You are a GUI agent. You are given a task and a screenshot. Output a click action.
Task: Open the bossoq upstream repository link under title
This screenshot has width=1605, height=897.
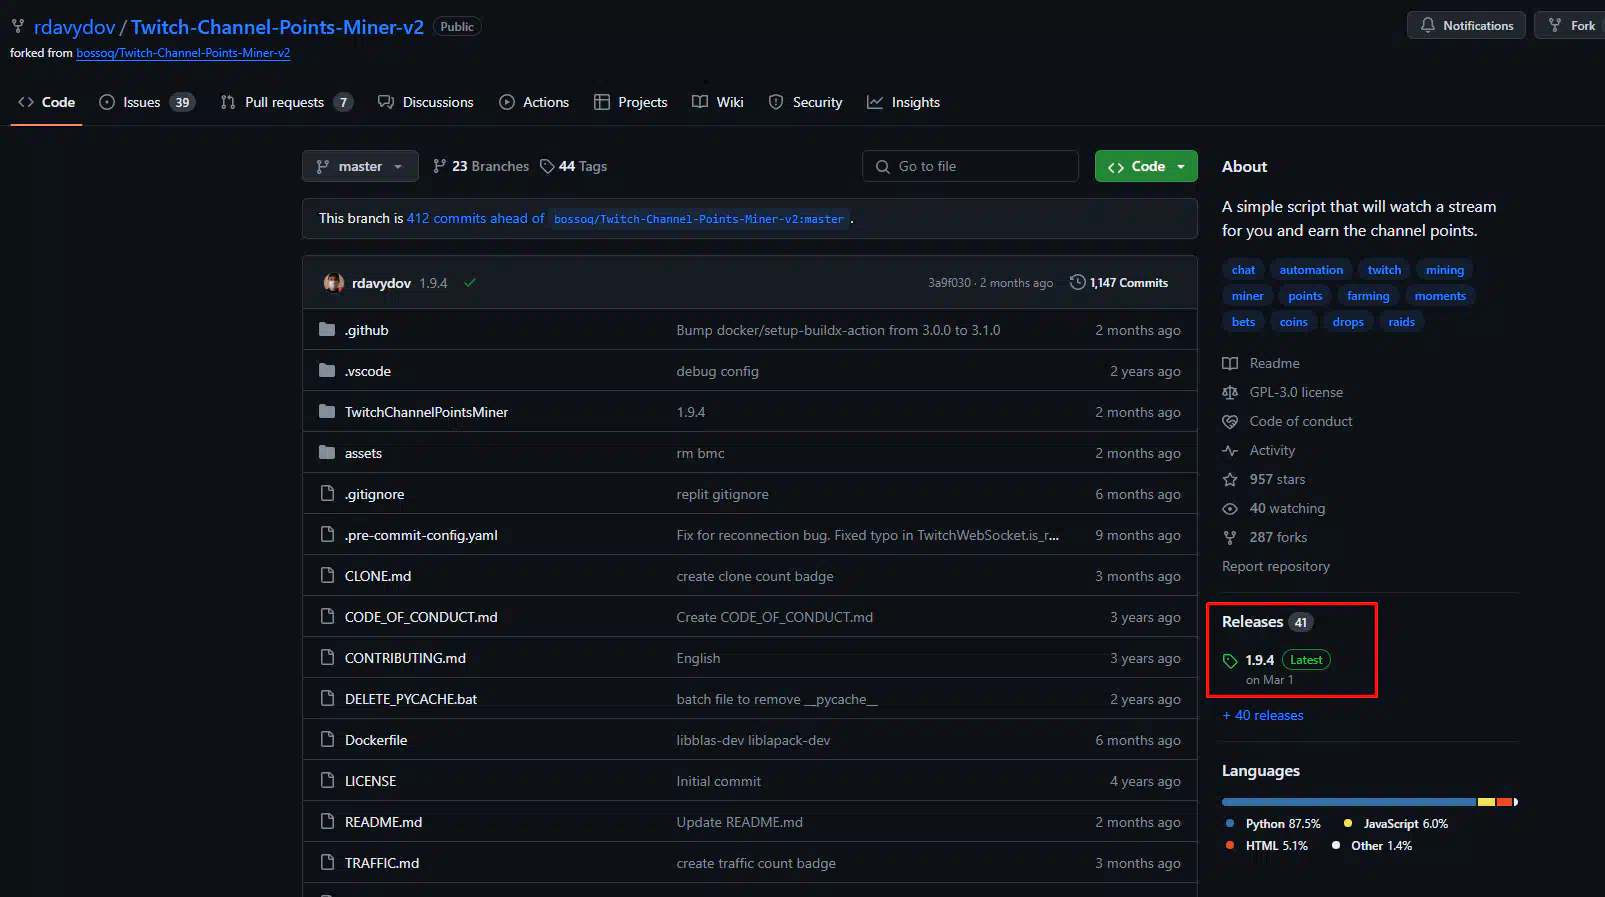tap(183, 53)
